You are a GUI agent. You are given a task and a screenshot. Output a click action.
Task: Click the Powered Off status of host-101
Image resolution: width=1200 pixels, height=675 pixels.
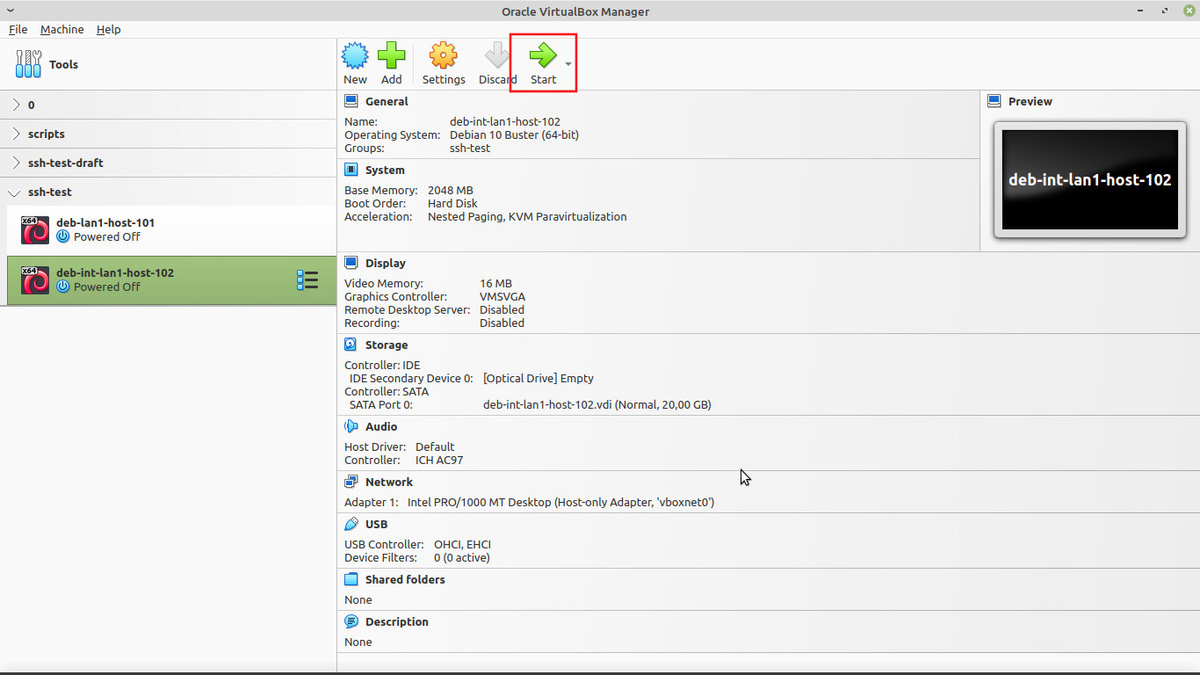tap(107, 237)
